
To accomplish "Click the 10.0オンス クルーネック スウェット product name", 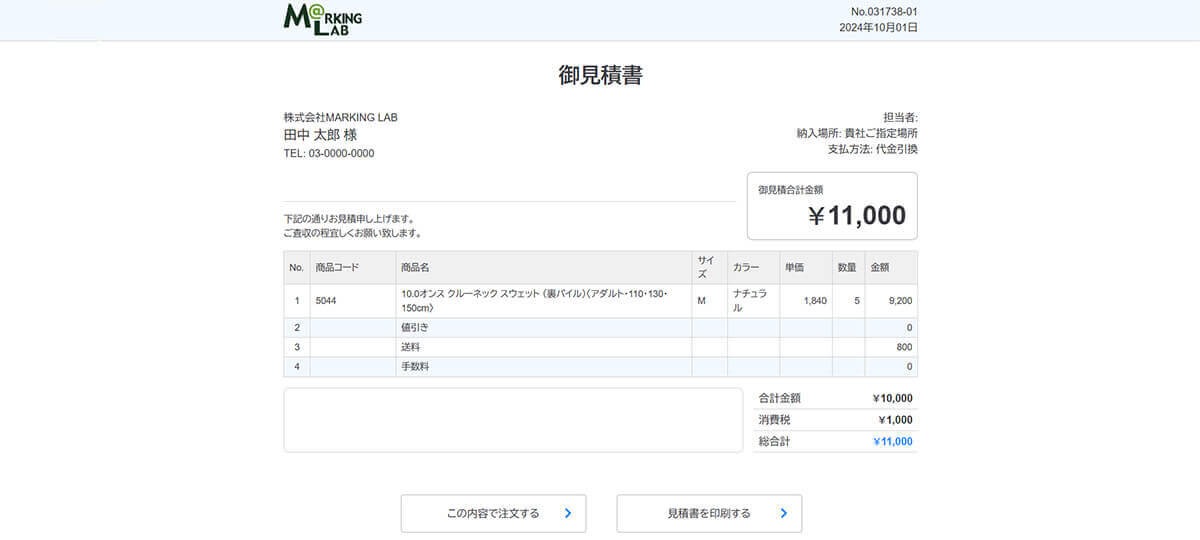I will point(534,301).
